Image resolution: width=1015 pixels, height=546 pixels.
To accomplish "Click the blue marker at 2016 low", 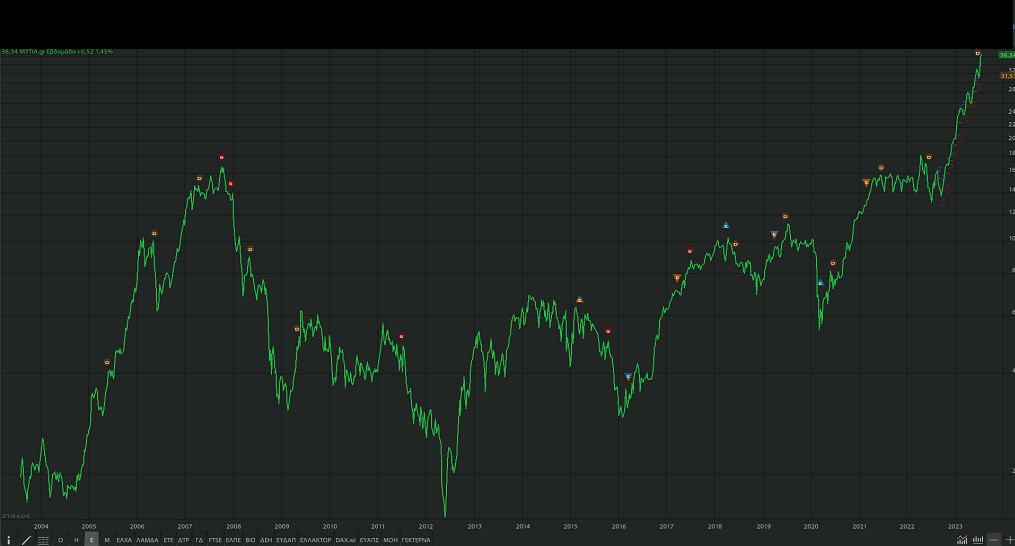I will click(x=628, y=376).
